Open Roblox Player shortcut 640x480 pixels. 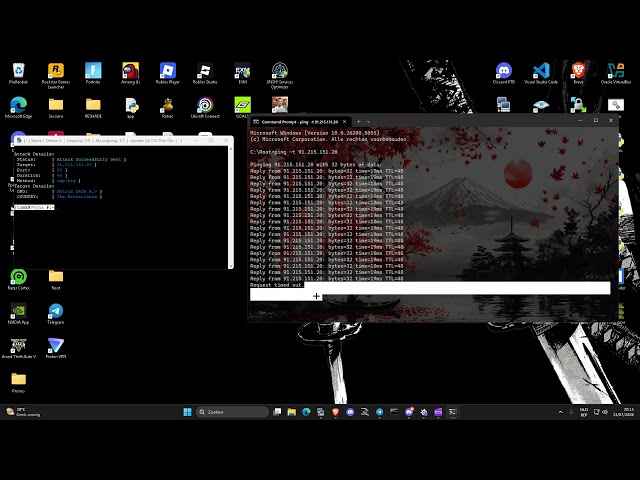point(168,73)
